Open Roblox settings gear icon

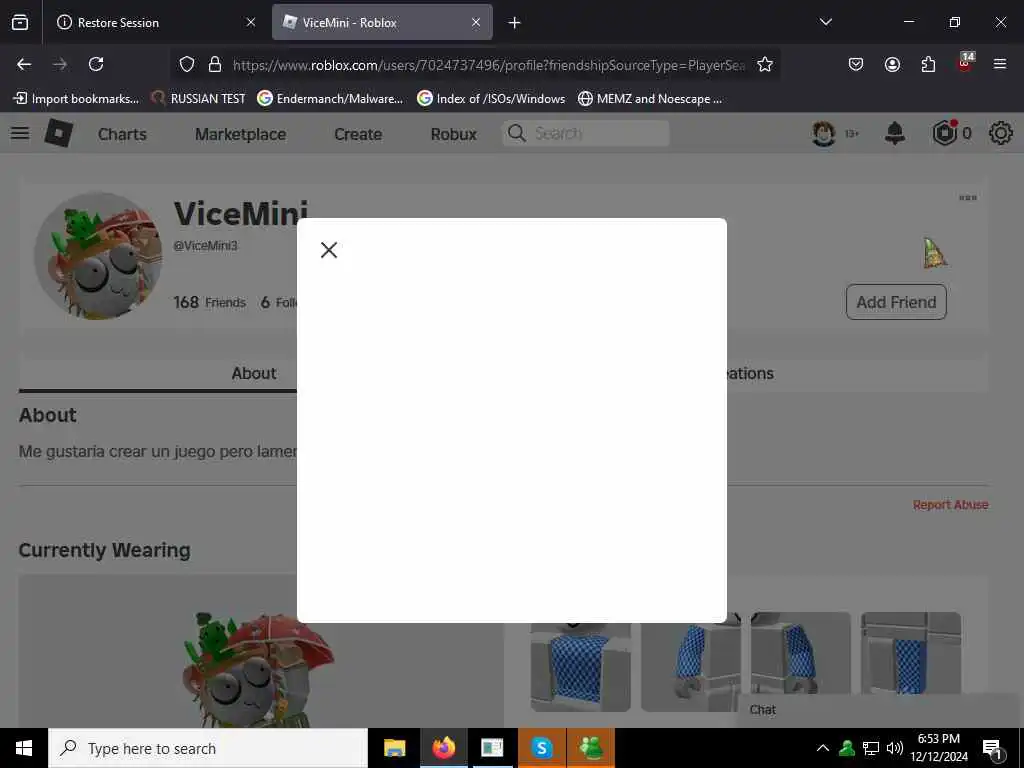point(1000,133)
